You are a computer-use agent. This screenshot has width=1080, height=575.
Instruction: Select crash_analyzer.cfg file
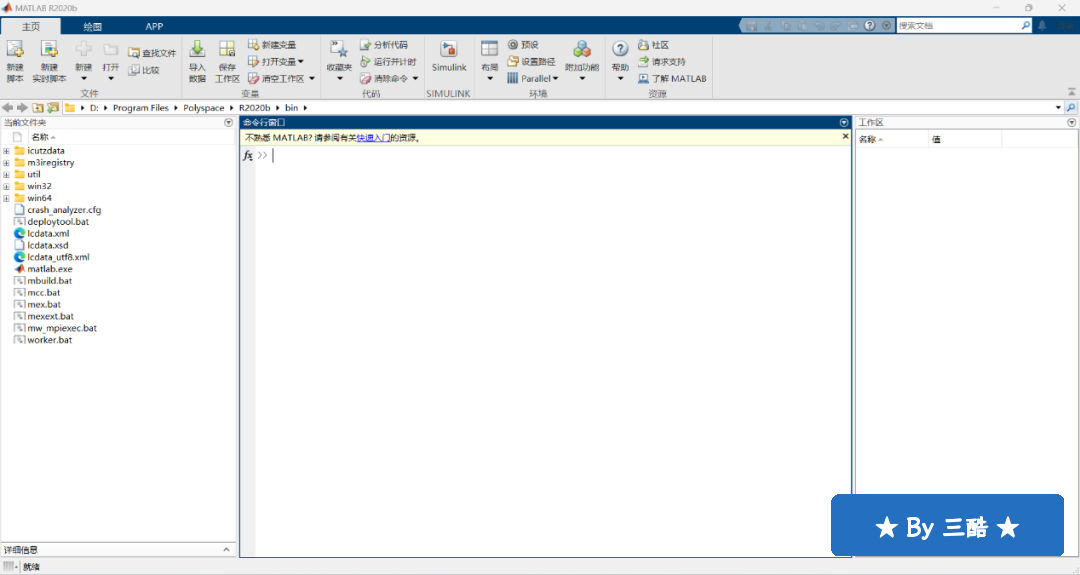click(64, 210)
